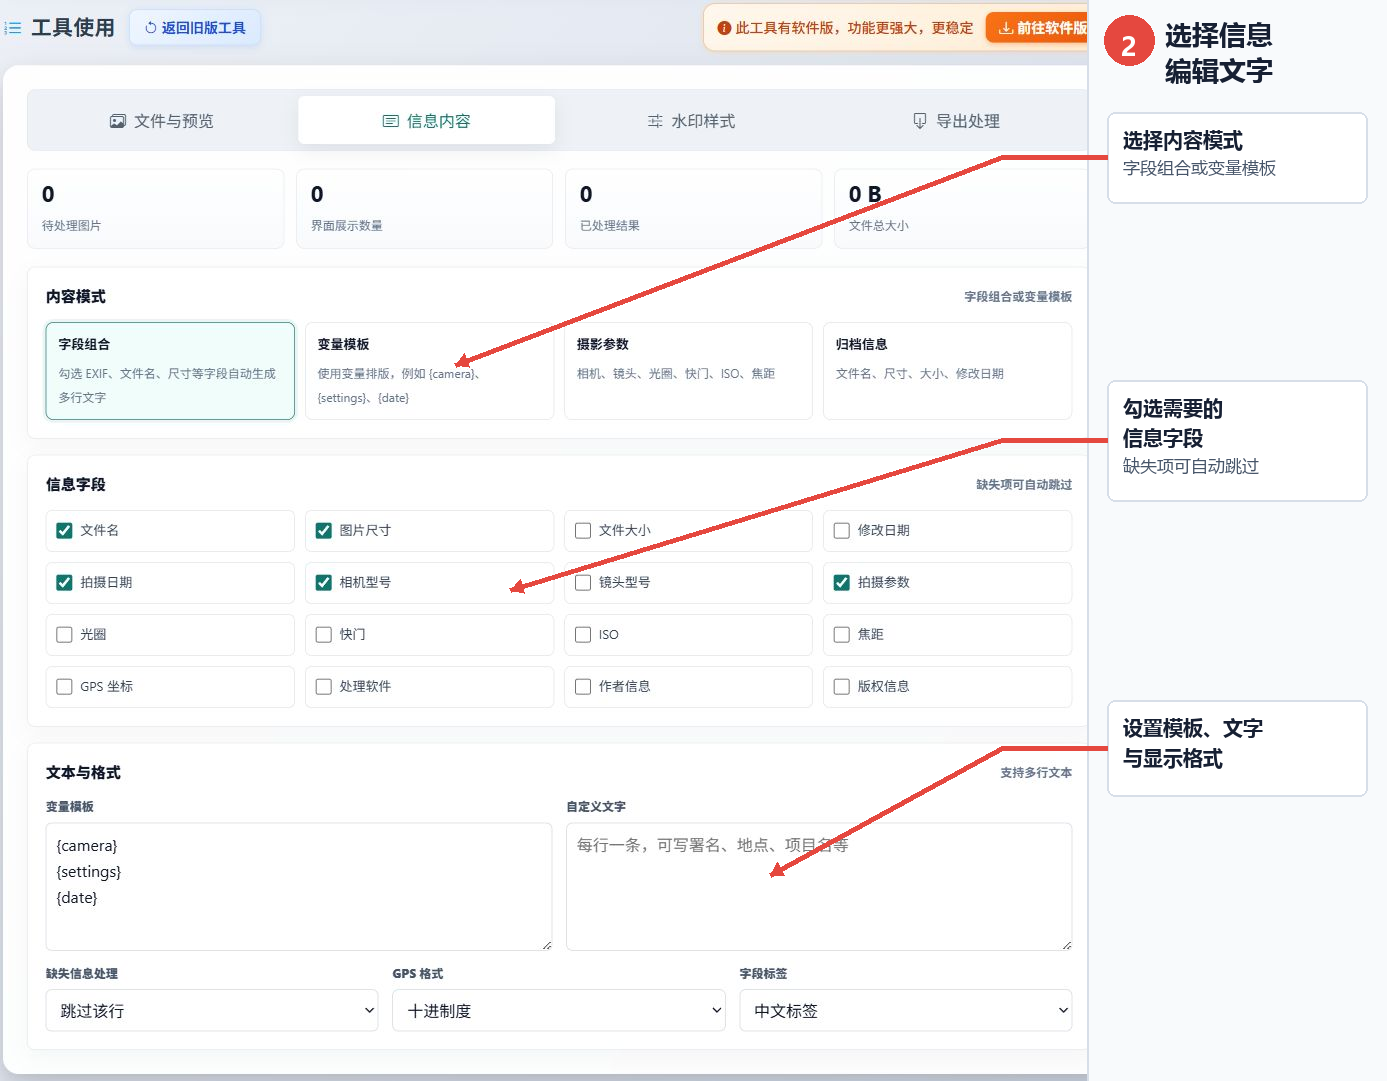The image size is (1387, 1081).
Task: Click 返回旧版工具 button
Action: click(195, 28)
